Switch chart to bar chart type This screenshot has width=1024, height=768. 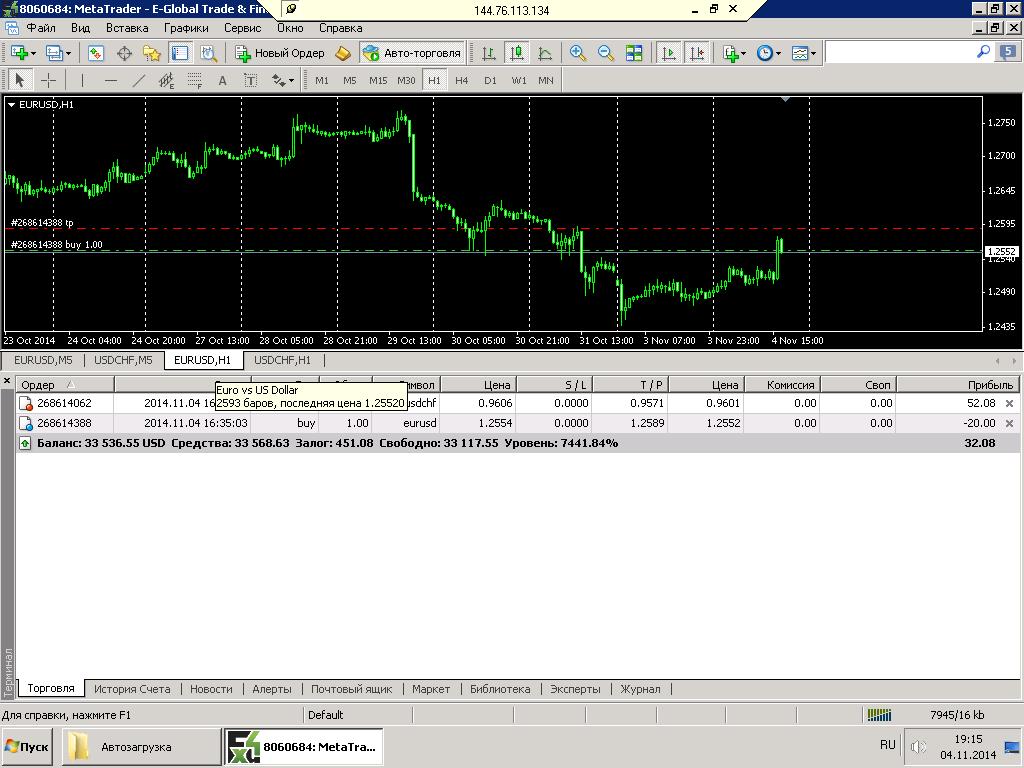point(488,53)
